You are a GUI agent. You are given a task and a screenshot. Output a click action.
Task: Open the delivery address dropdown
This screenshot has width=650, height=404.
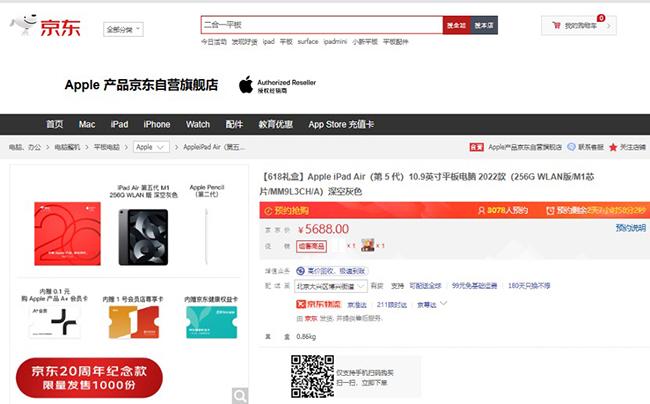(331, 286)
